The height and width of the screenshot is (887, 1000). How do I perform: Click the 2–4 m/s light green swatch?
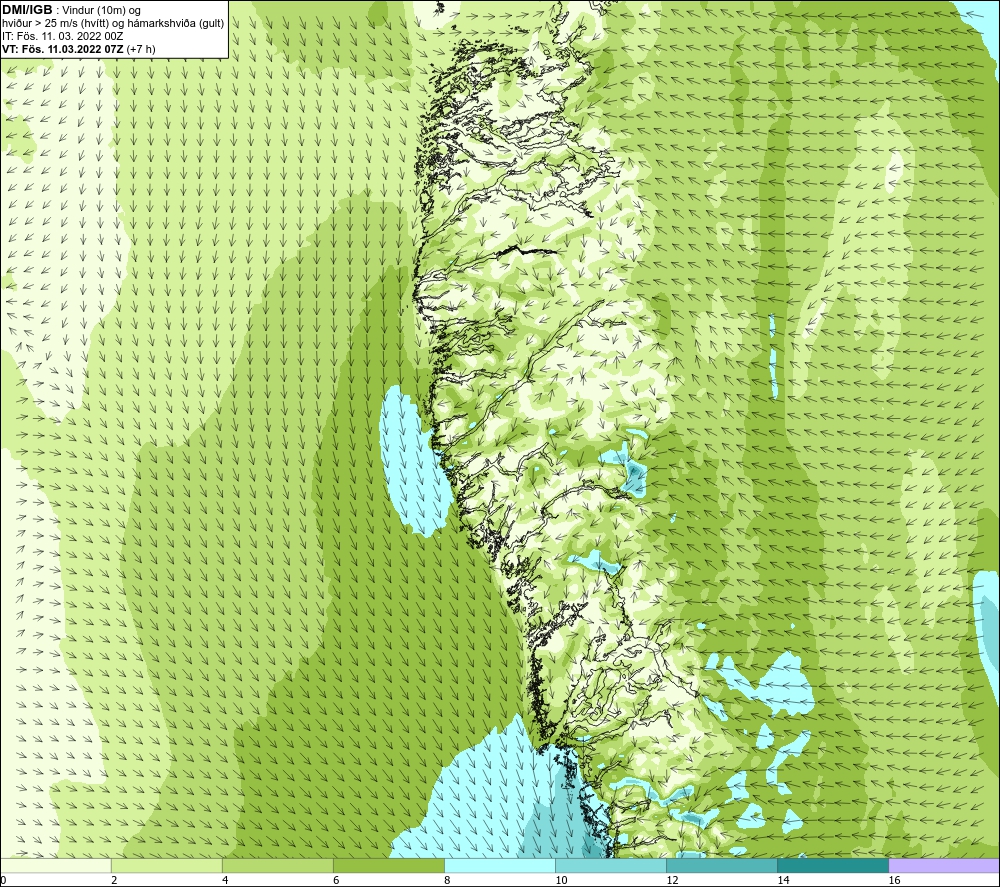click(167, 866)
